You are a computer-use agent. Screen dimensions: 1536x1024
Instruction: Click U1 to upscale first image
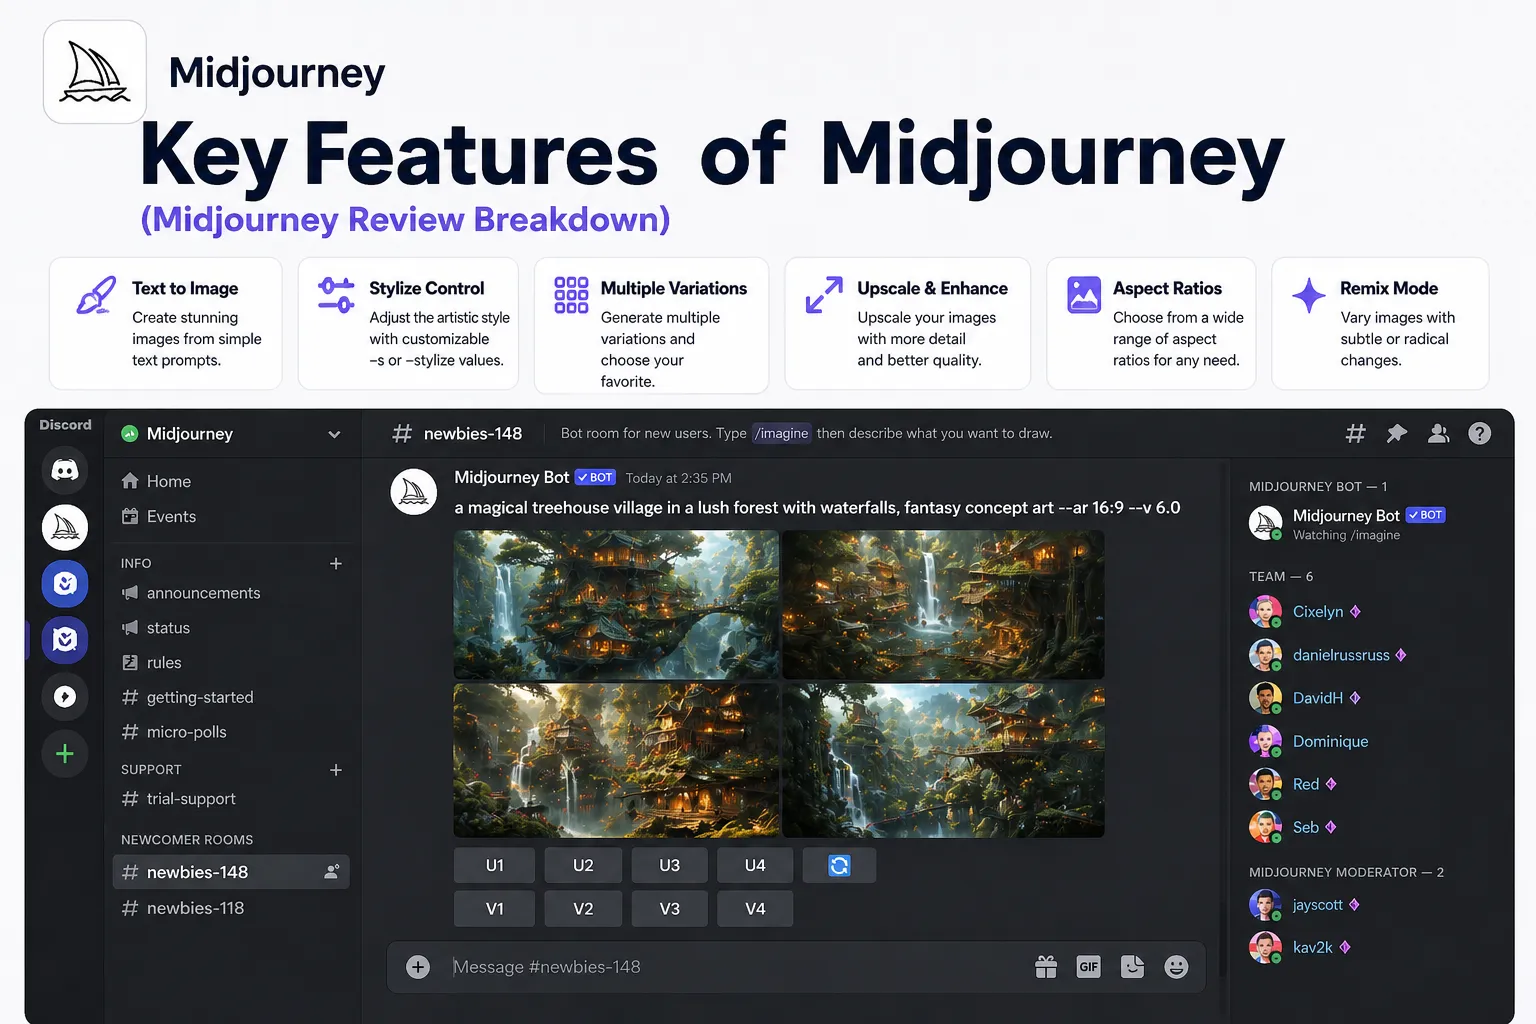tap(494, 865)
